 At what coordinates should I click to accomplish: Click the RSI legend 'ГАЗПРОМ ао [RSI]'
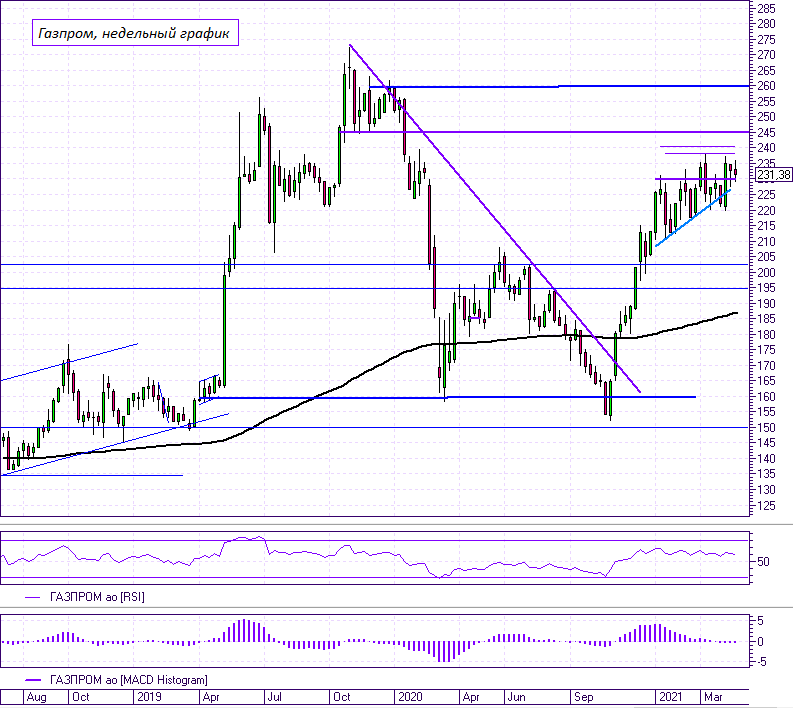click(x=97, y=597)
